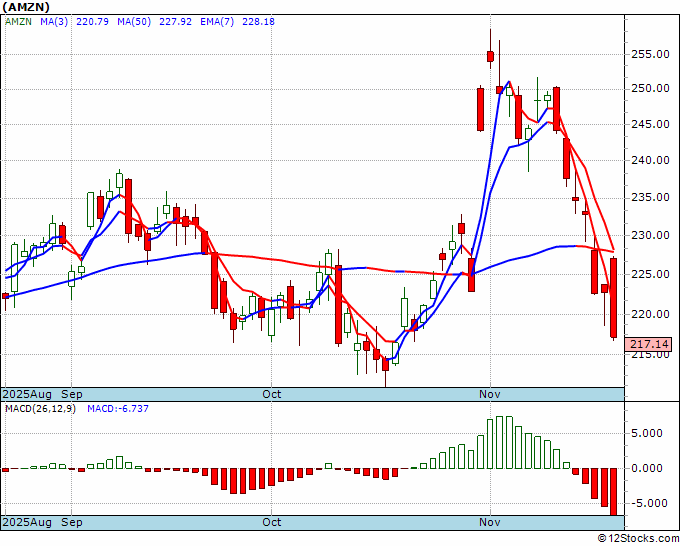
Task: Click Sep on the price chart time axis
Action: [72, 394]
